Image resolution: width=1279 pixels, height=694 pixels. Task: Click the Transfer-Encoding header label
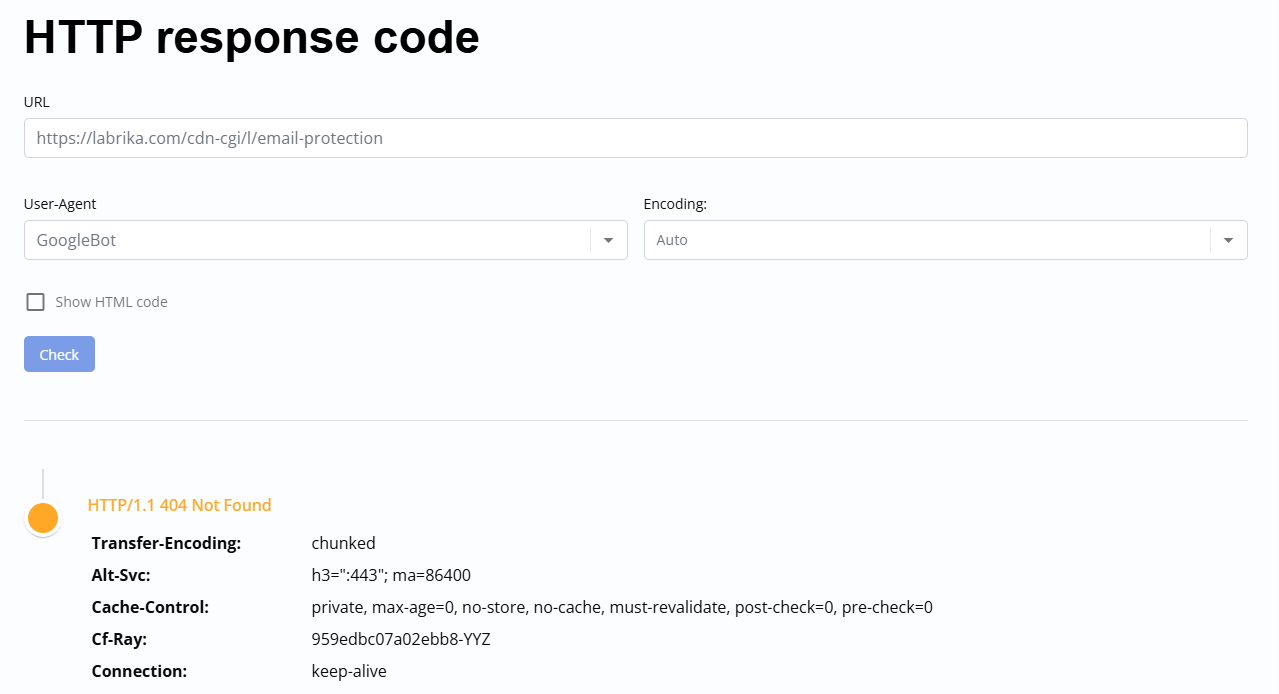(x=167, y=543)
